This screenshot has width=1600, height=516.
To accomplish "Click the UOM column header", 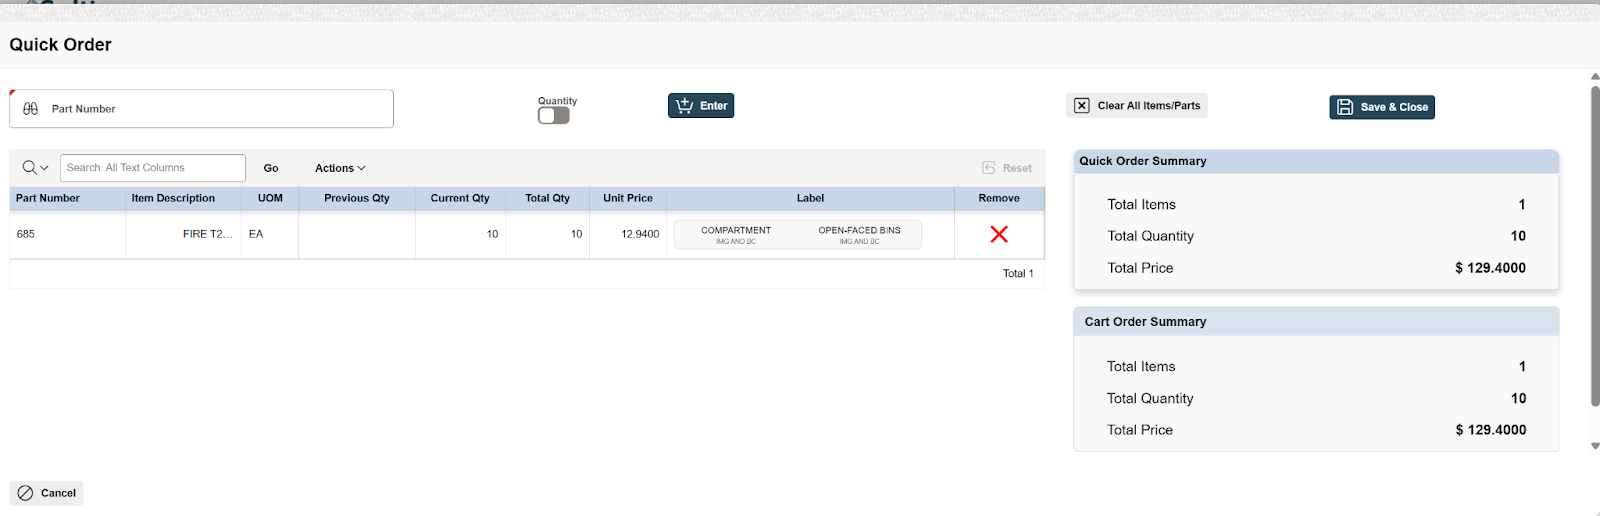I will (x=270, y=198).
